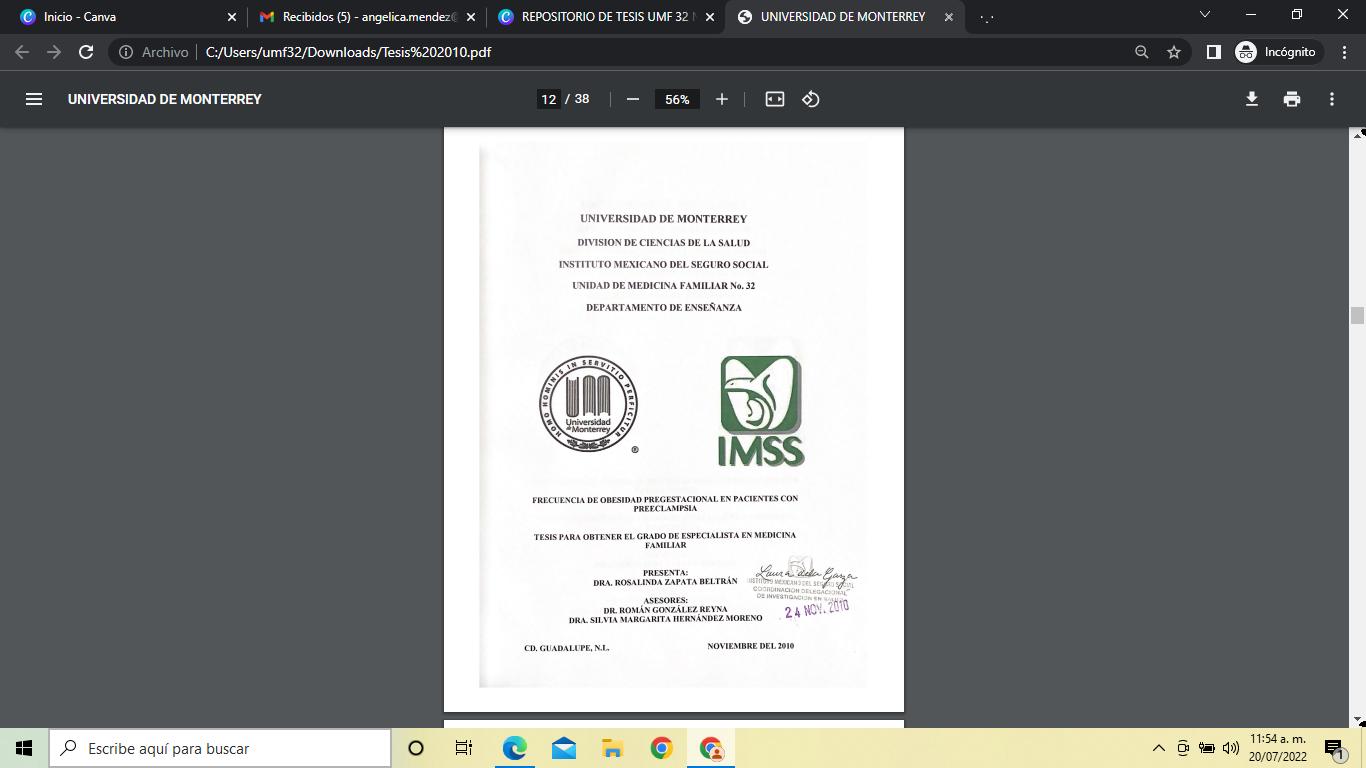
Task: Open File Explorer from taskbar
Action: (x=612, y=748)
